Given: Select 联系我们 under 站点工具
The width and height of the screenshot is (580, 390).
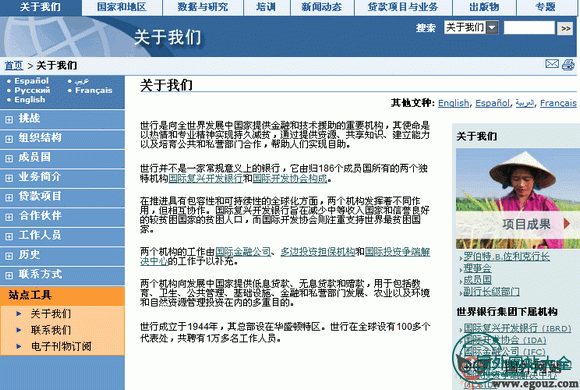Looking at the screenshot, I should [51, 330].
